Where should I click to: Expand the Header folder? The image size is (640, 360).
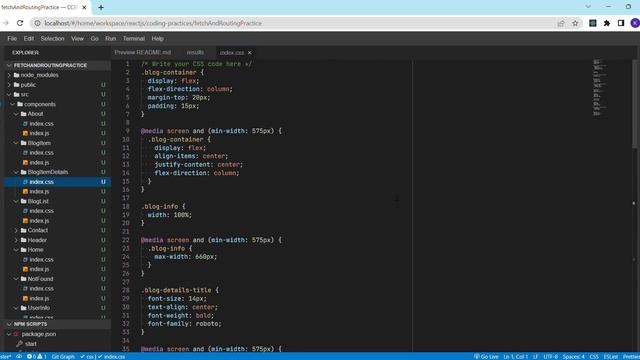click(16, 240)
